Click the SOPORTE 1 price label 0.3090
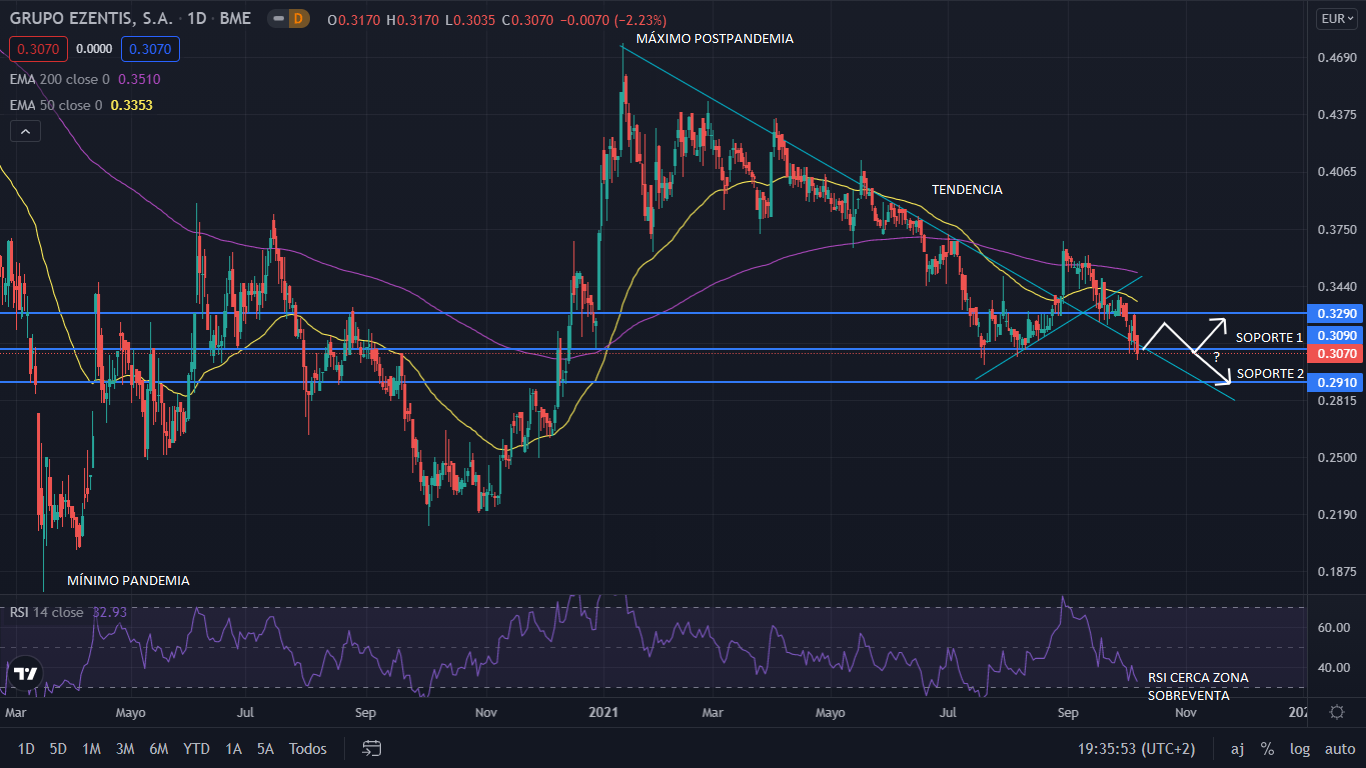The width and height of the screenshot is (1366, 768). (1335, 336)
